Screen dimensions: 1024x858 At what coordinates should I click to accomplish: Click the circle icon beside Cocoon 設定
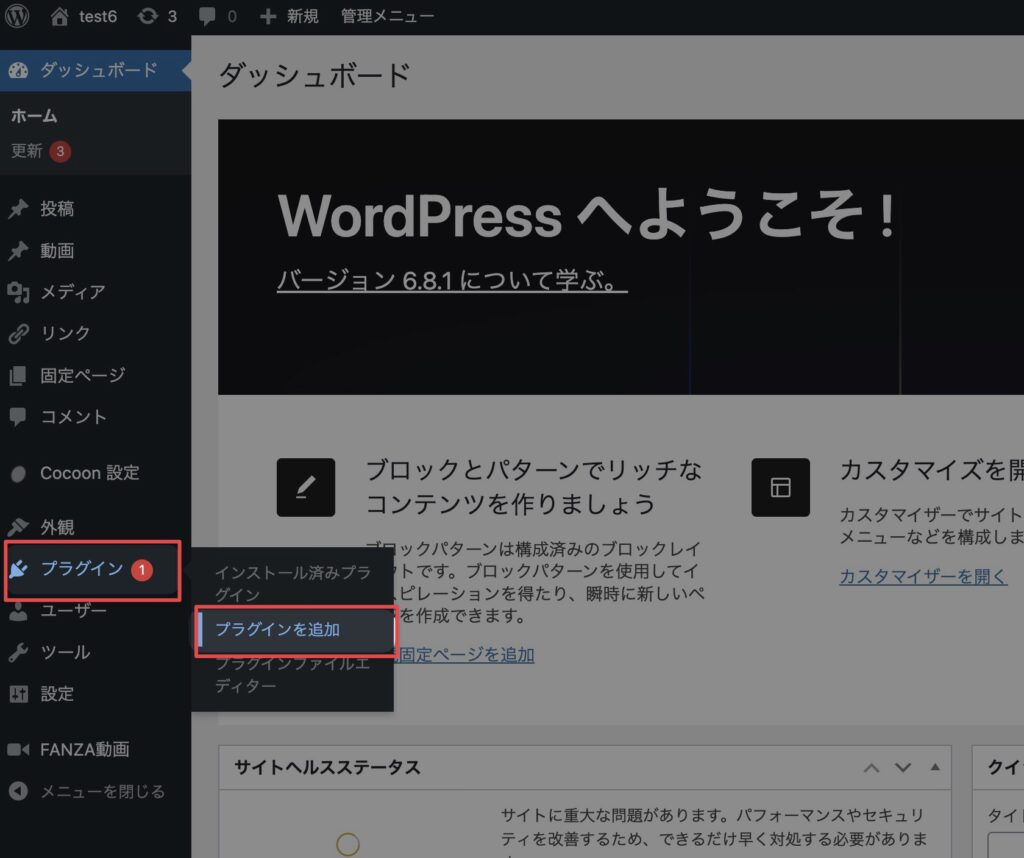point(18,473)
